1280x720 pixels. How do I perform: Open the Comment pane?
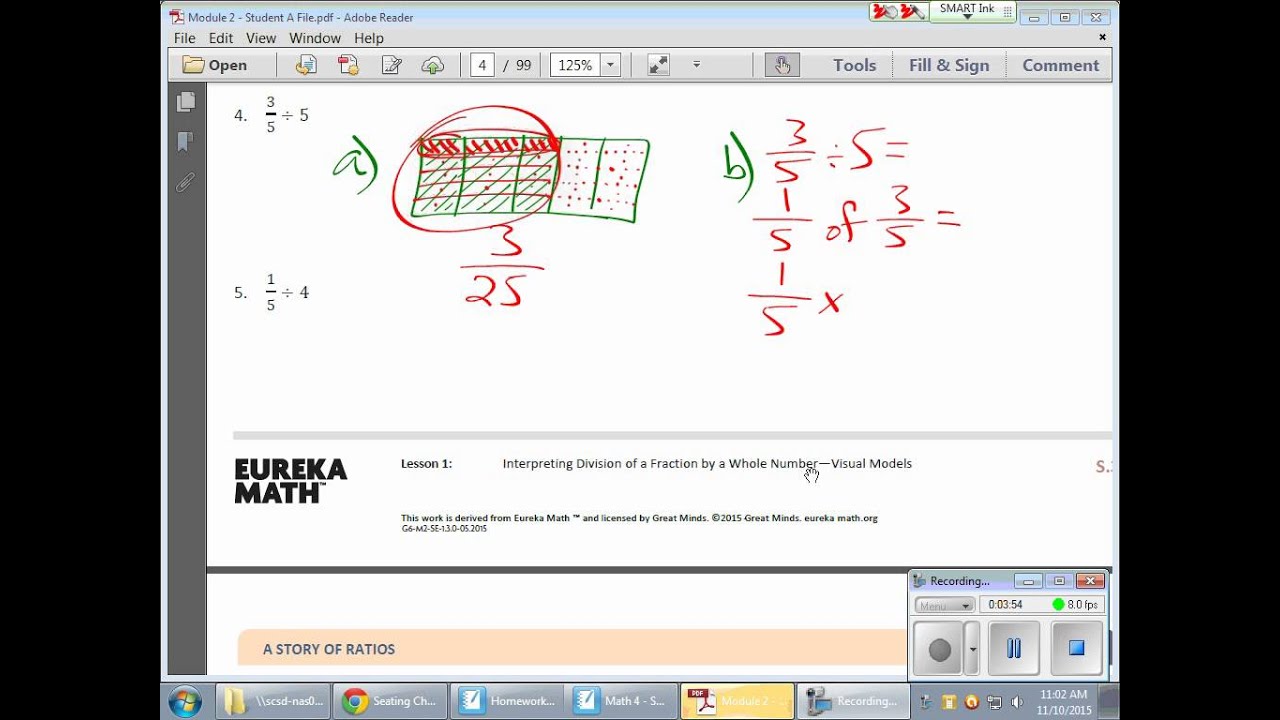(x=1060, y=65)
